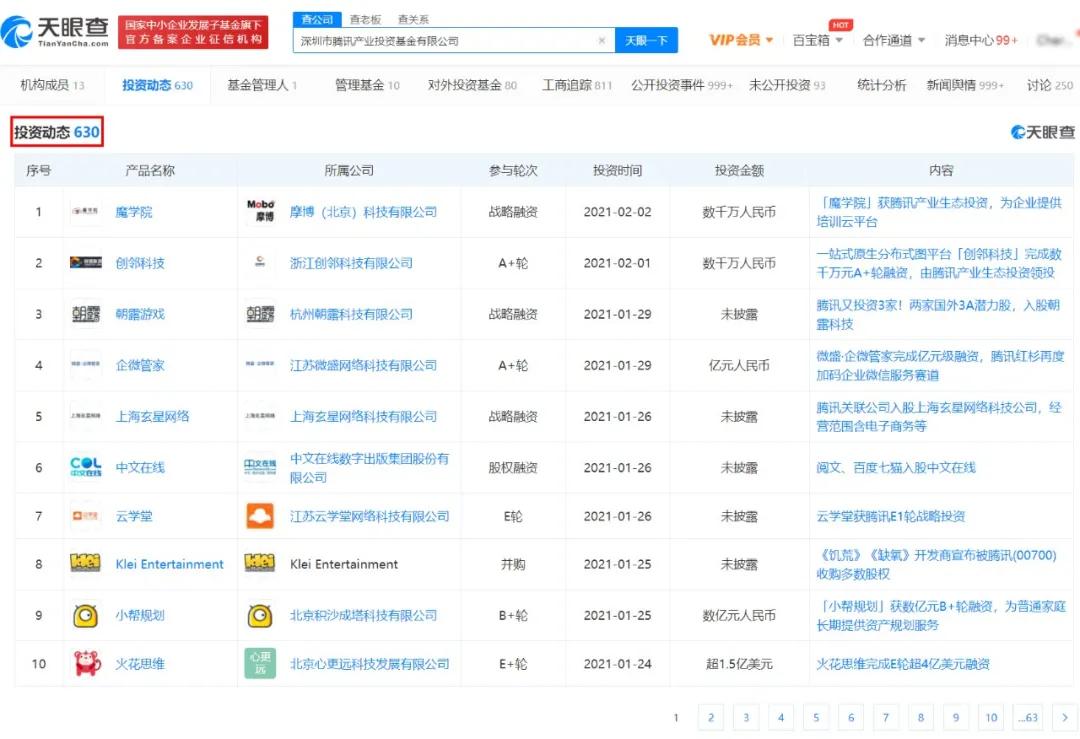Switch to 新闻舆情 tab

coord(965,85)
